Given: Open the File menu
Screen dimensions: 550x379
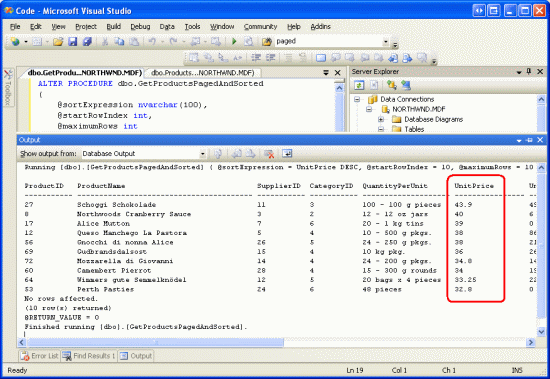Looking at the screenshot, I should pyautogui.click(x=15, y=27).
